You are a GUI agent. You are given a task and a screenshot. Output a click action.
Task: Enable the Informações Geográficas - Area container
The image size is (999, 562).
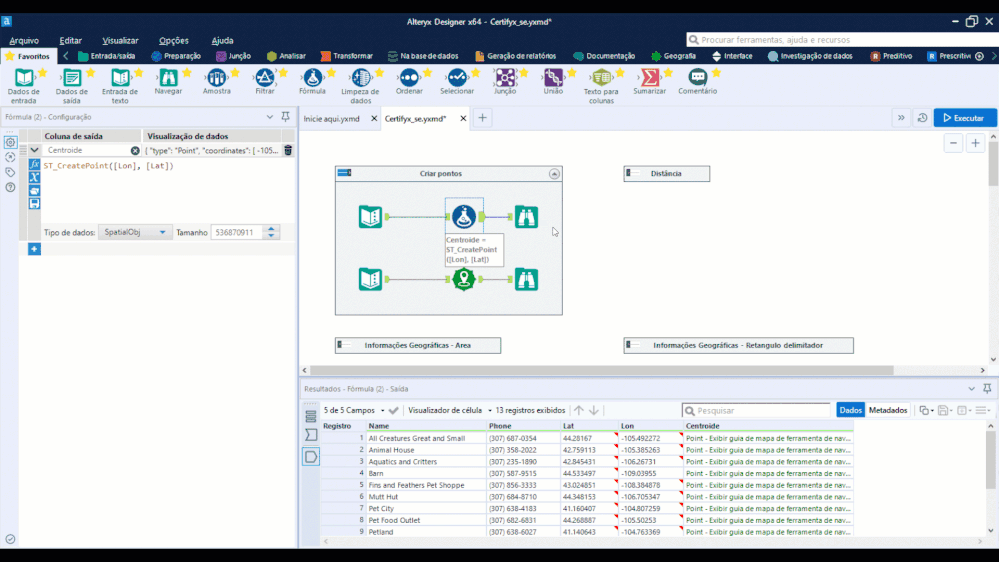[346, 345]
